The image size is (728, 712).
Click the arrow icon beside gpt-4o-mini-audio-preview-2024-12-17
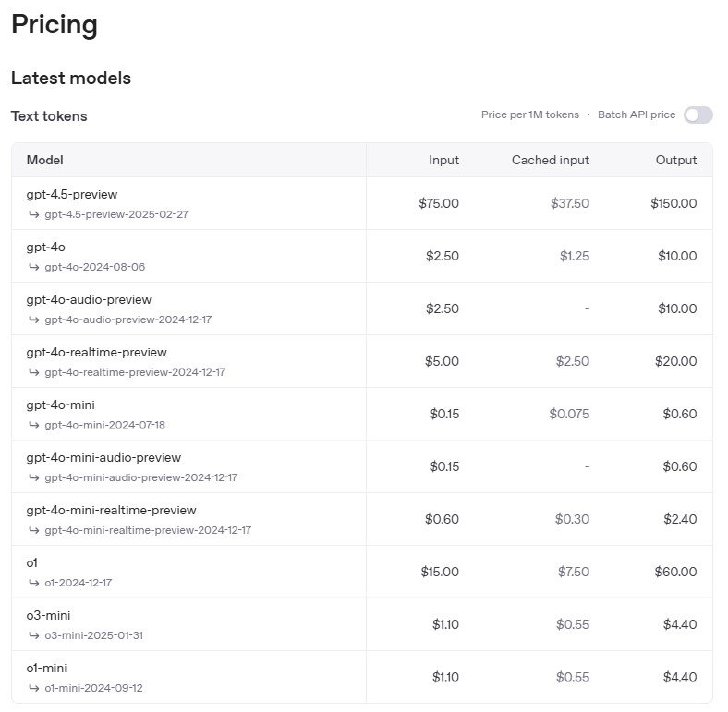[x=34, y=477]
